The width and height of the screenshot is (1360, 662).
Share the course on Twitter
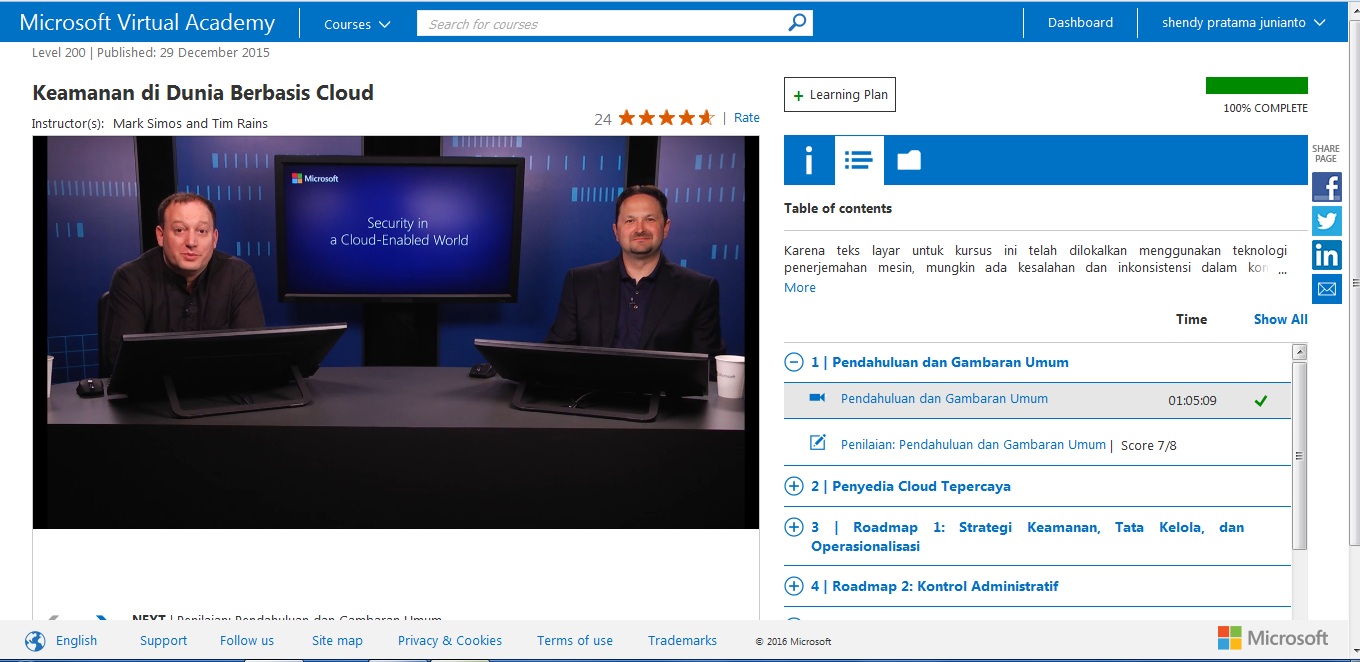pos(1327,221)
